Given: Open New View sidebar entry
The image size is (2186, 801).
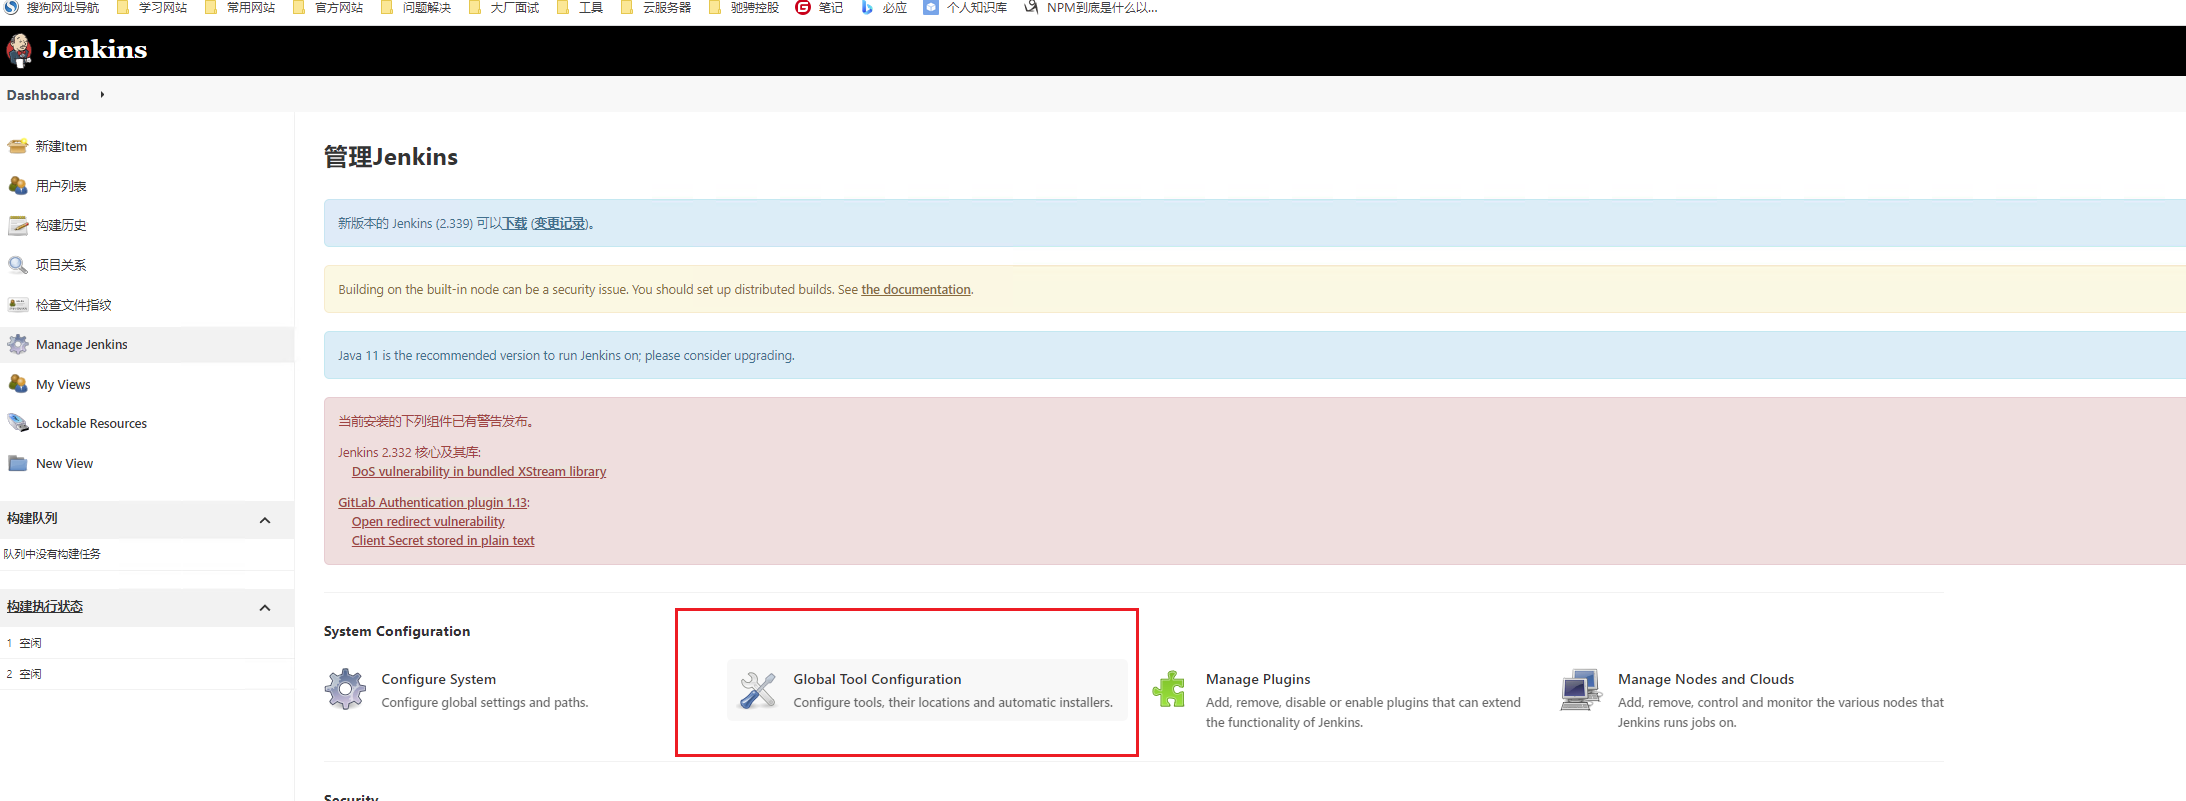Looking at the screenshot, I should [64, 463].
